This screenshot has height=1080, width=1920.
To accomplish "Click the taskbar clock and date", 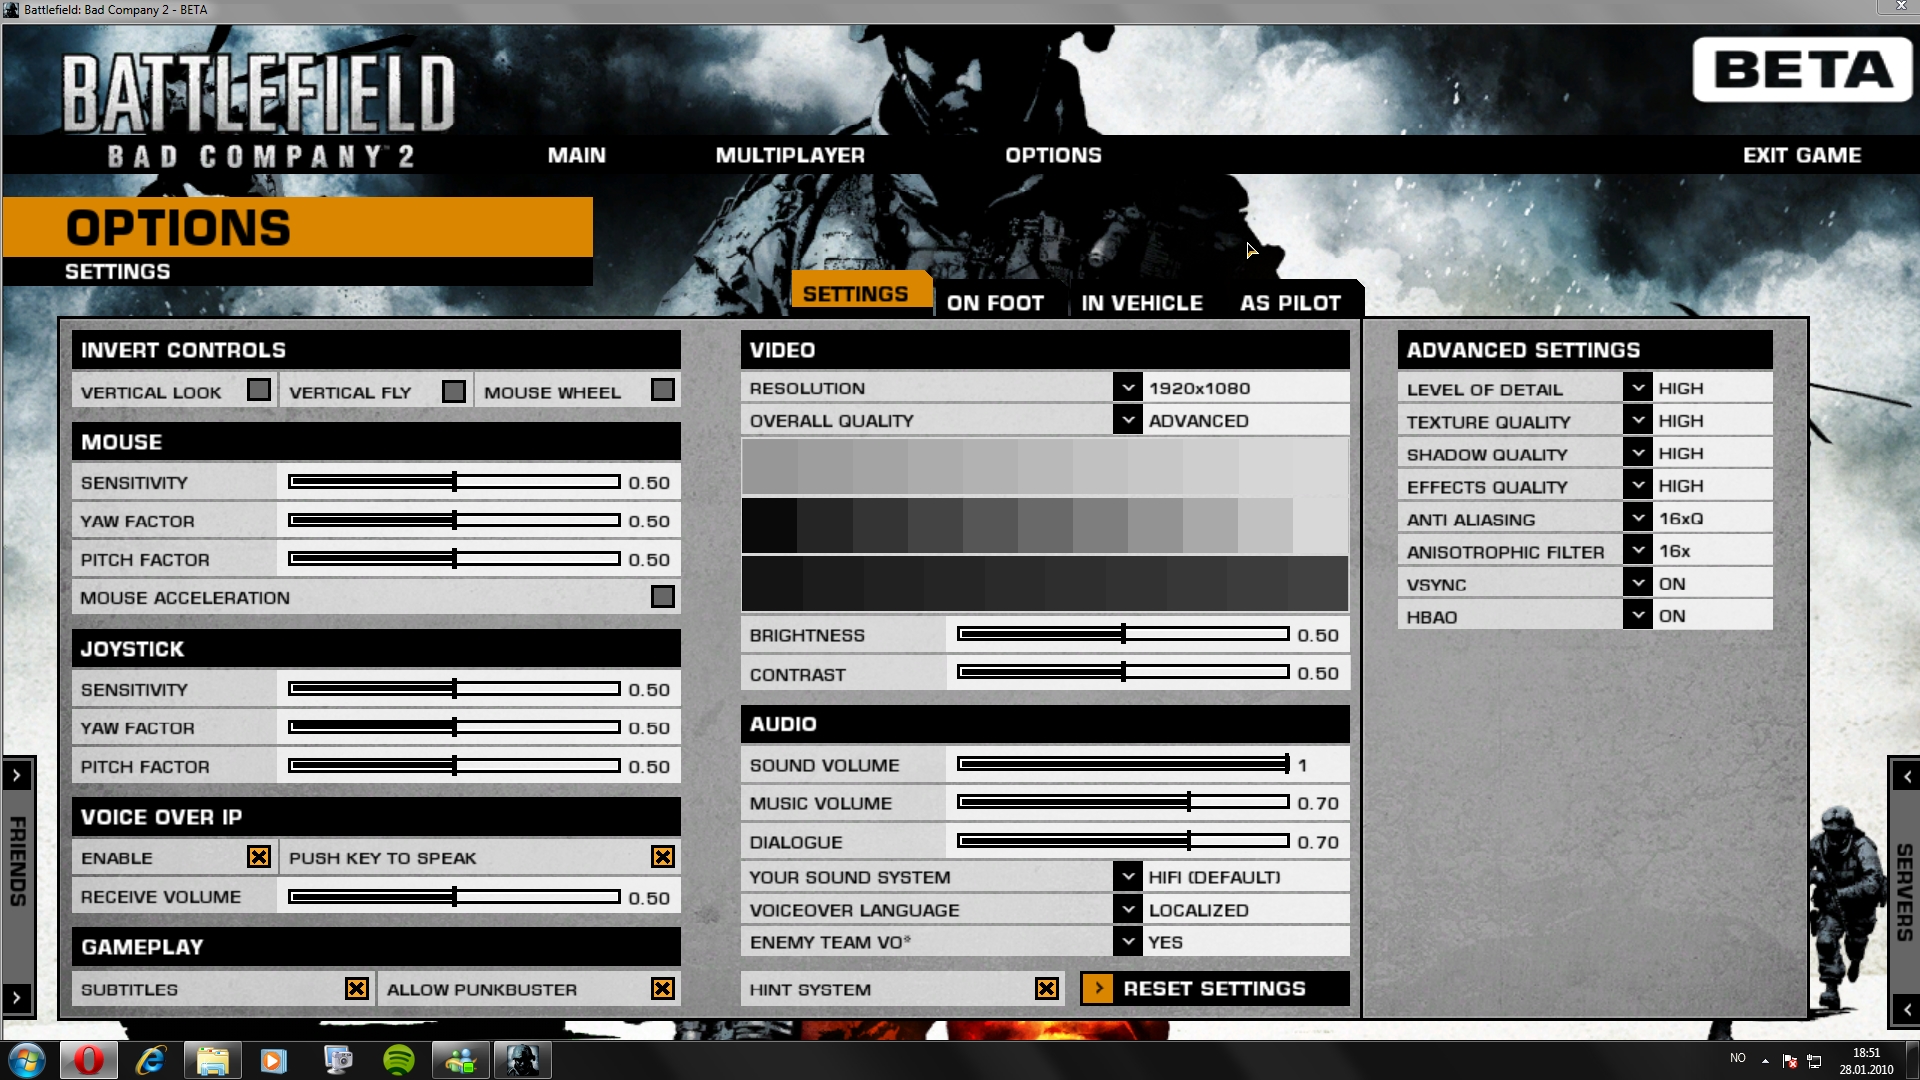I will point(1866,1061).
